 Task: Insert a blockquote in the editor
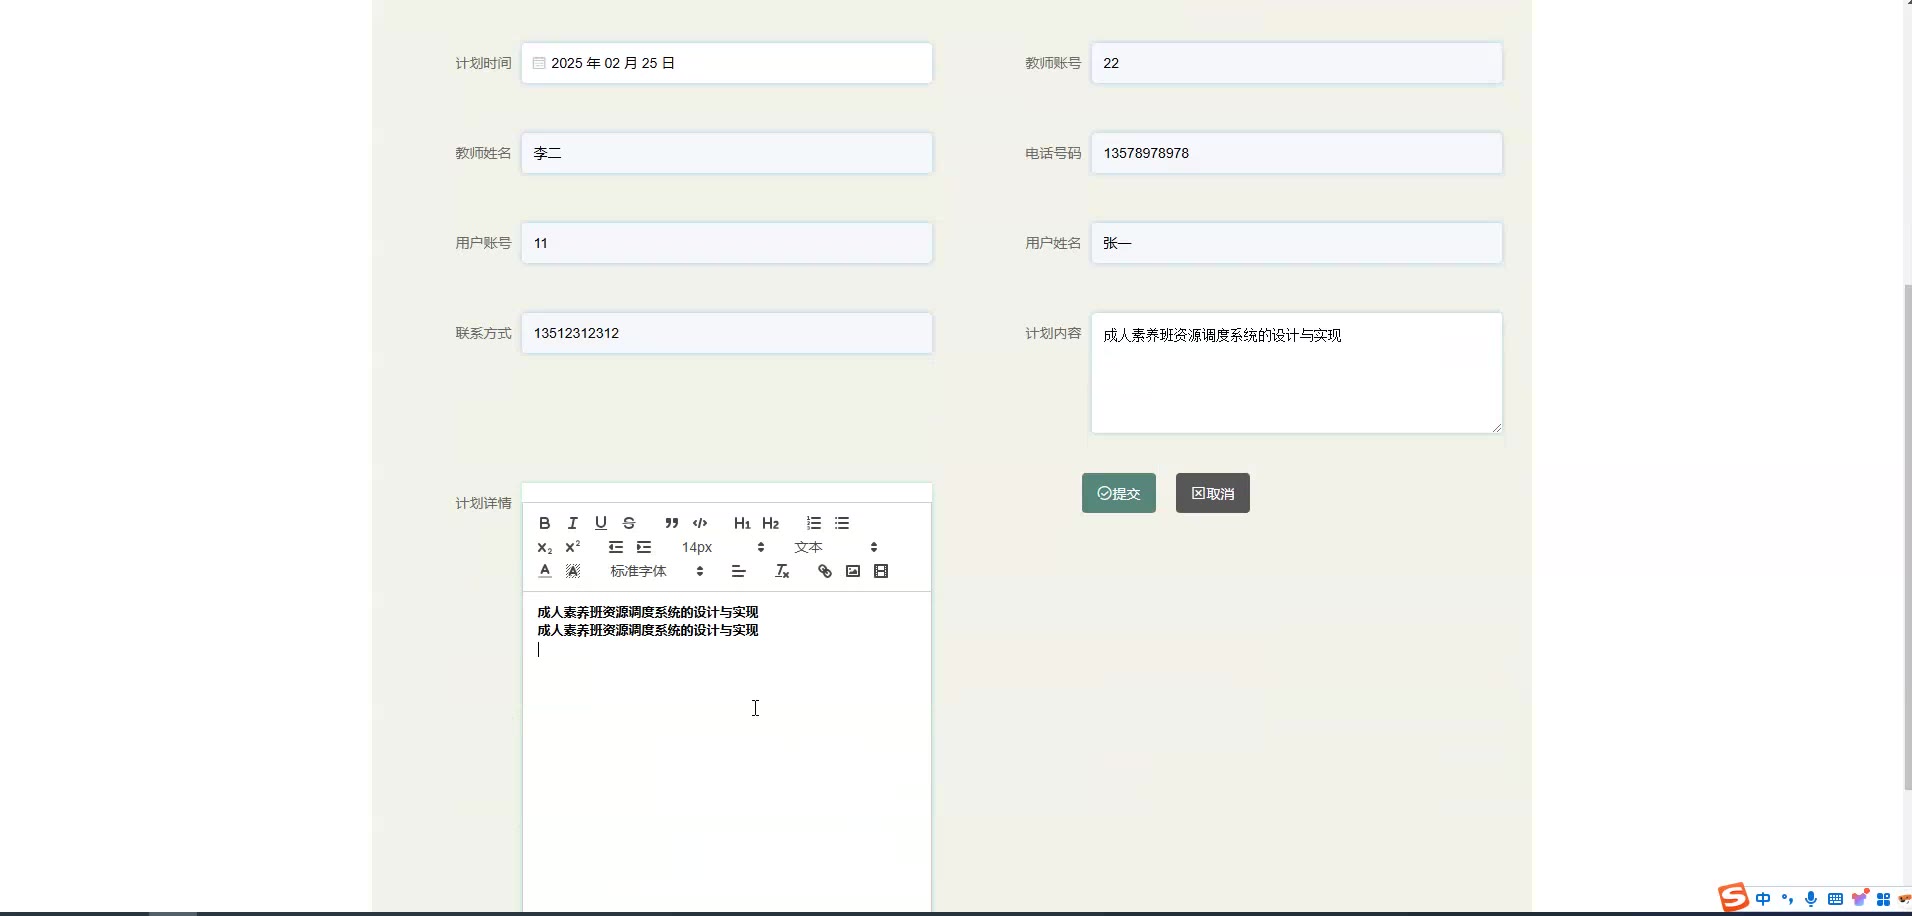click(x=671, y=523)
